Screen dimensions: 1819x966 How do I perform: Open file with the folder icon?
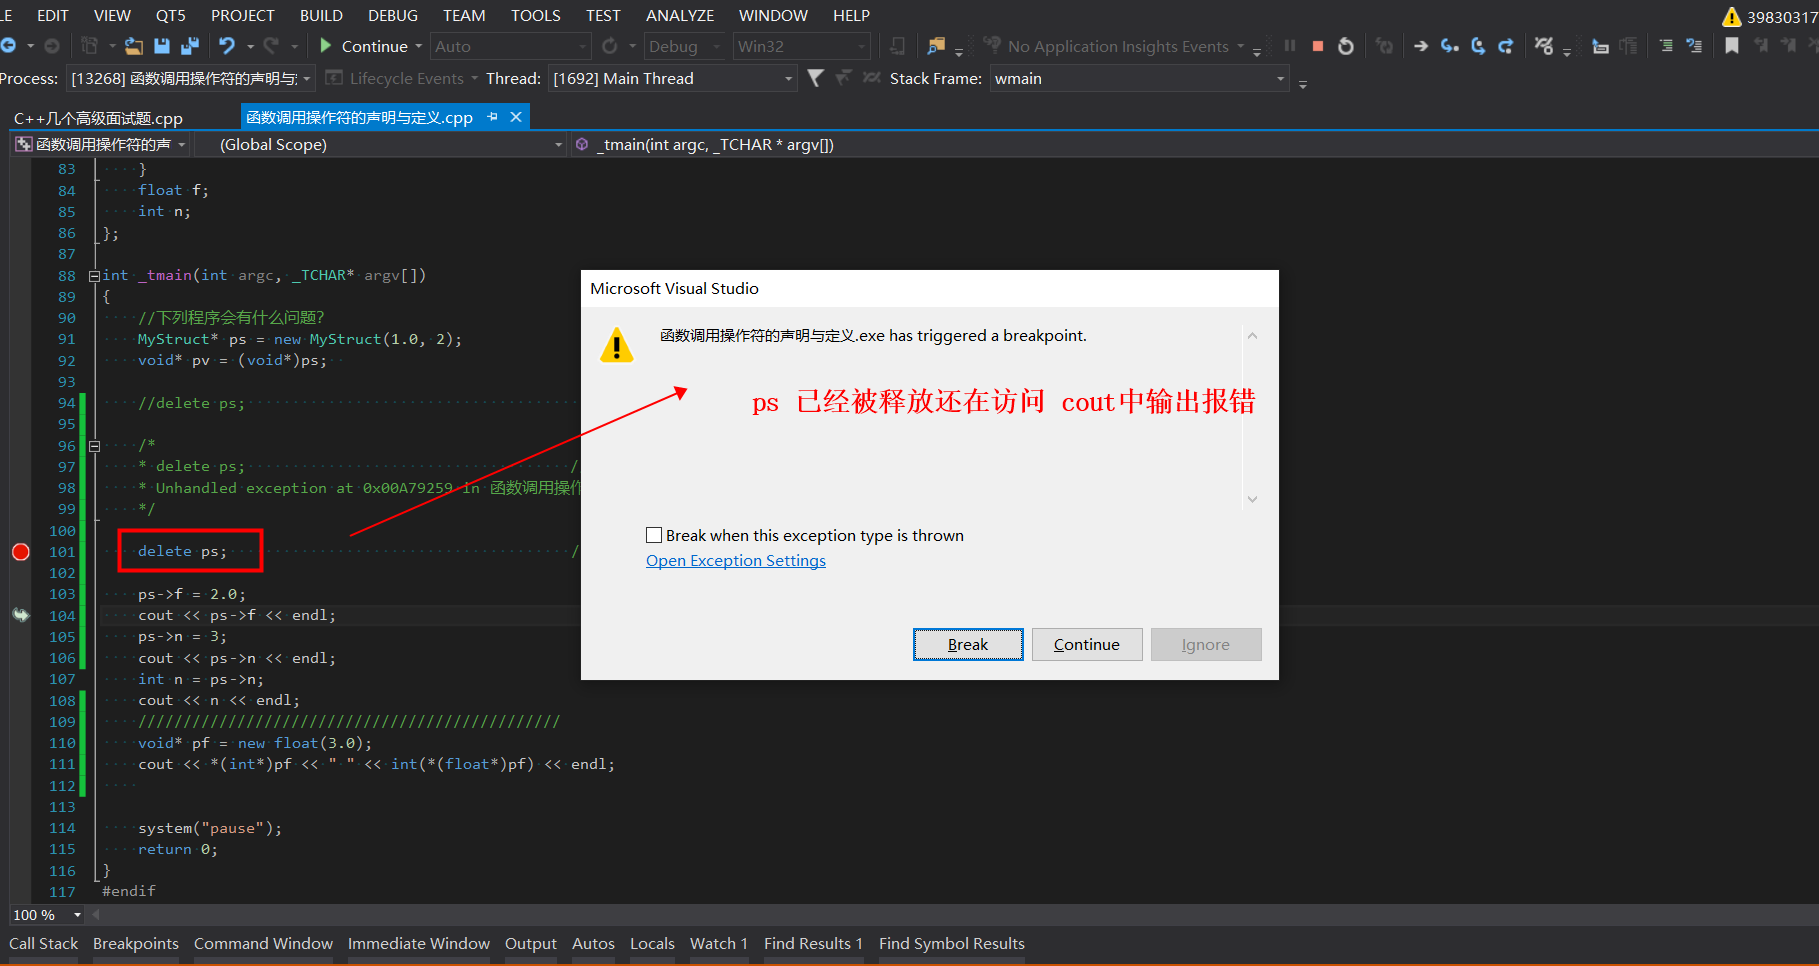tap(133, 46)
